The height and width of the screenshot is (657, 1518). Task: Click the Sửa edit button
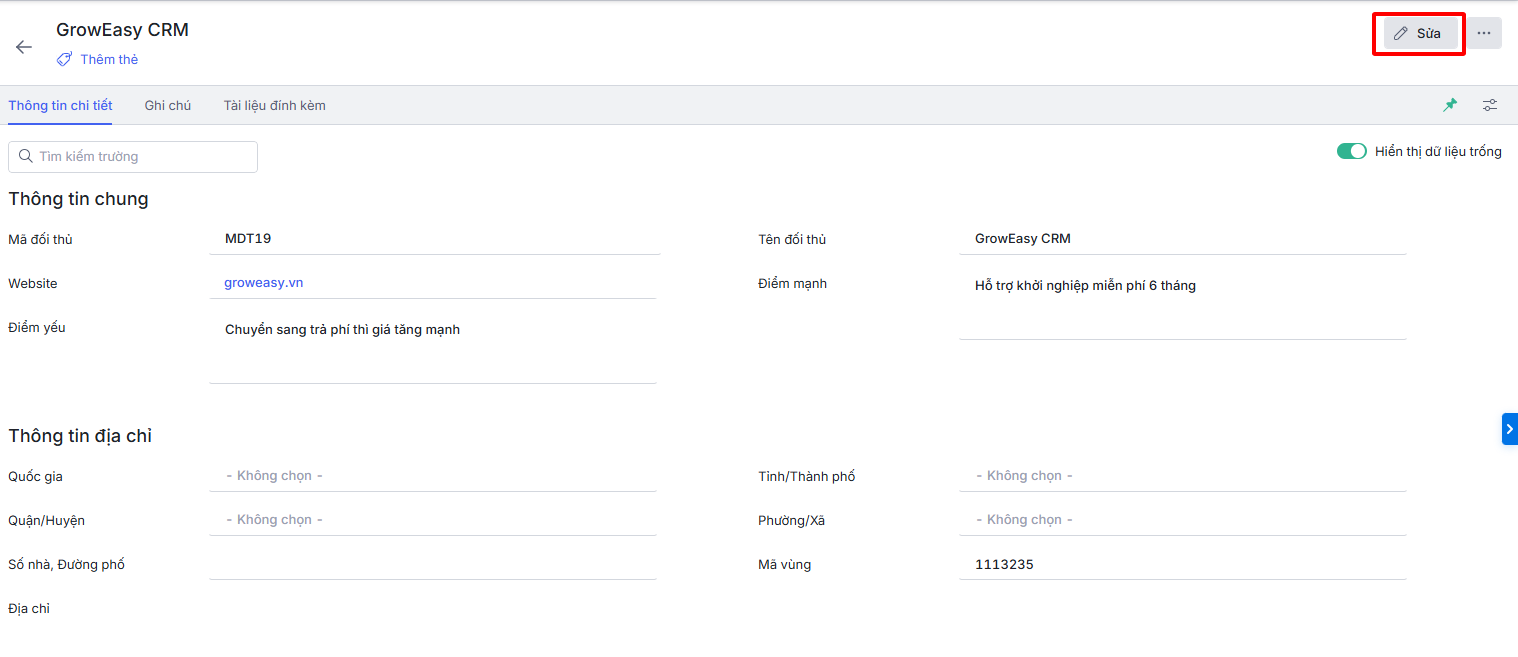pyautogui.click(x=1418, y=33)
